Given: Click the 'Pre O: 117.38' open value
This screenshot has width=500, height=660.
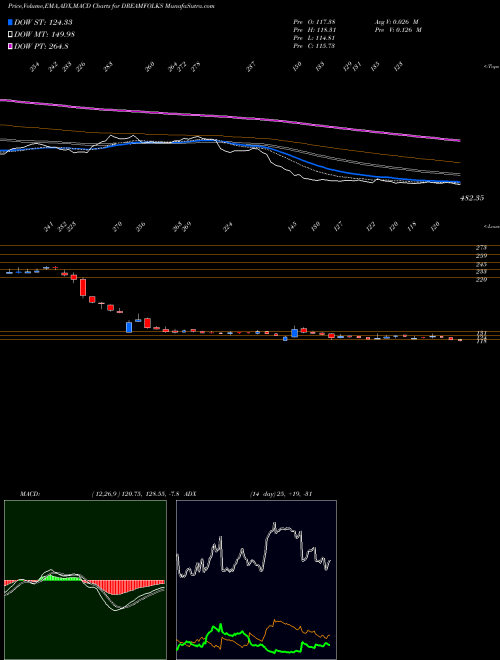Looking at the screenshot, I should click(314, 22).
